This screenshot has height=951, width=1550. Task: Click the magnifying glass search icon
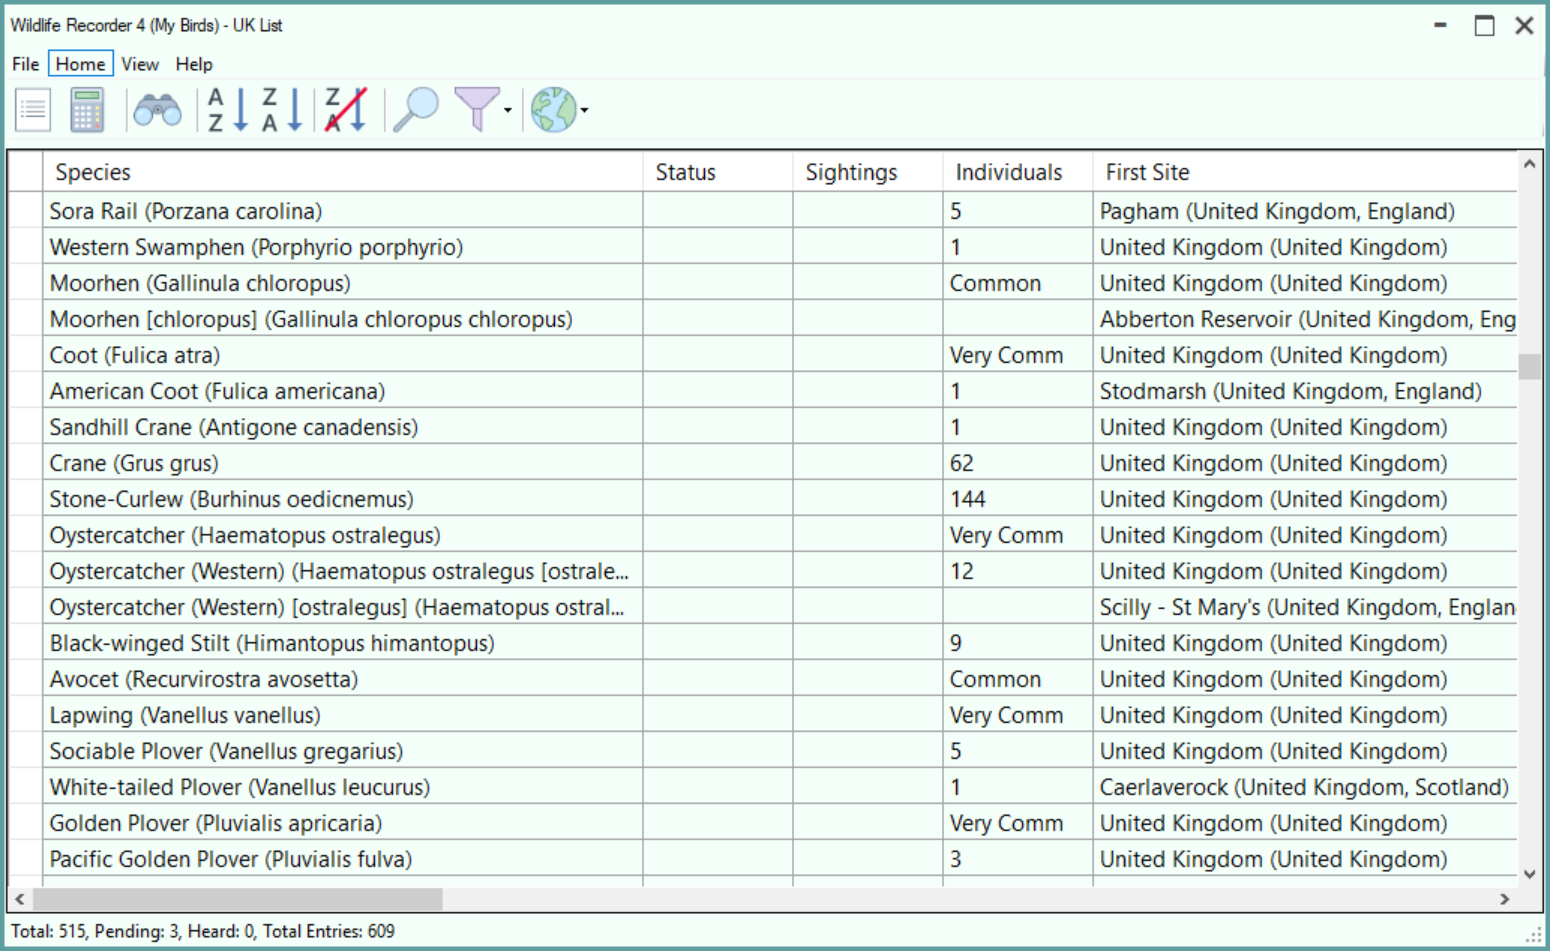point(416,110)
